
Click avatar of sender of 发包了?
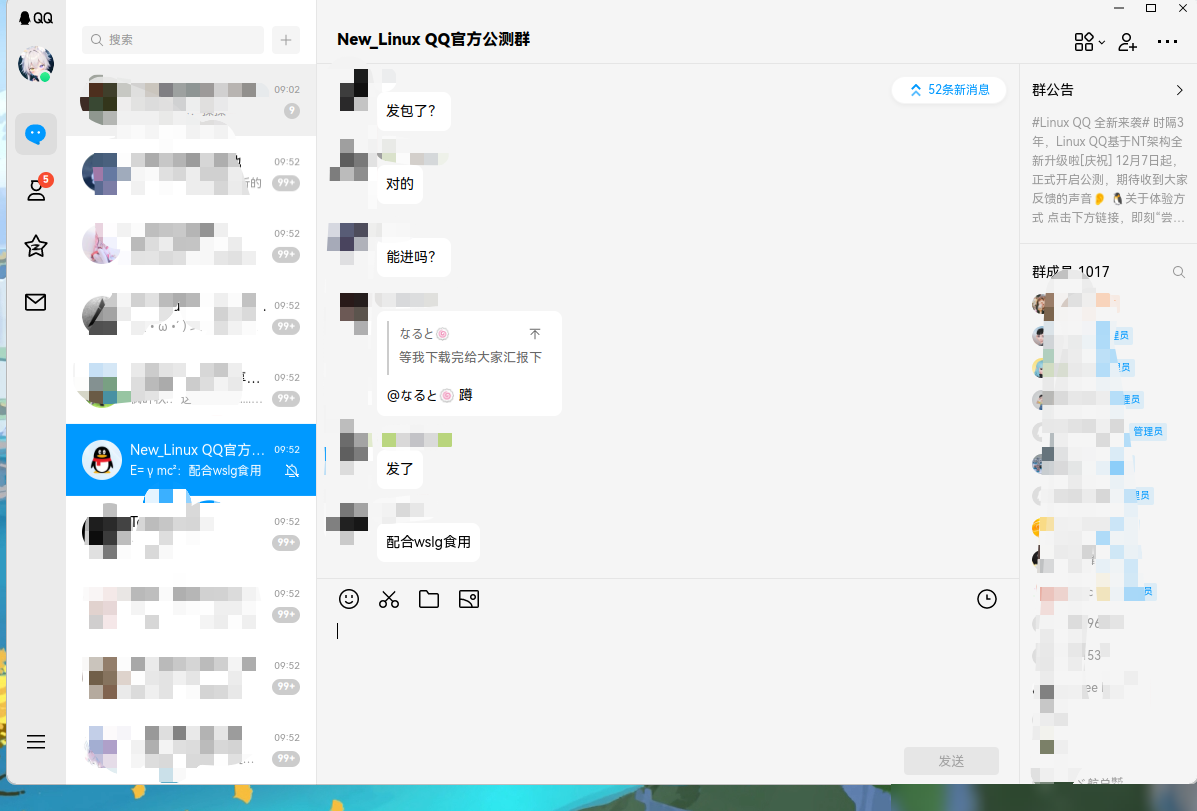(353, 90)
